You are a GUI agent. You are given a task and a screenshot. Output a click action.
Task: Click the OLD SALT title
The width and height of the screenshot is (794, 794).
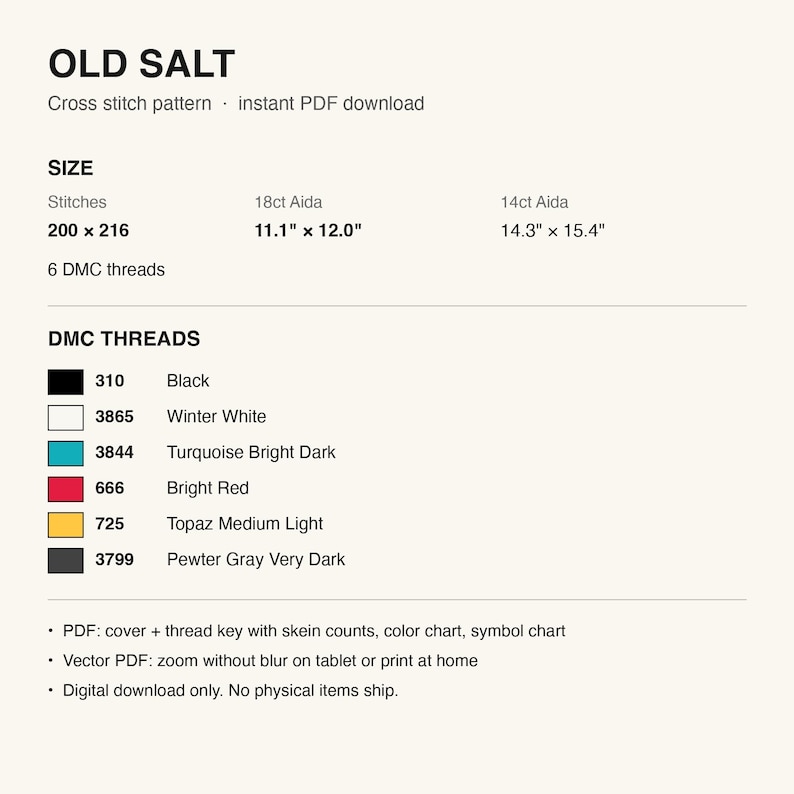[x=141, y=64]
